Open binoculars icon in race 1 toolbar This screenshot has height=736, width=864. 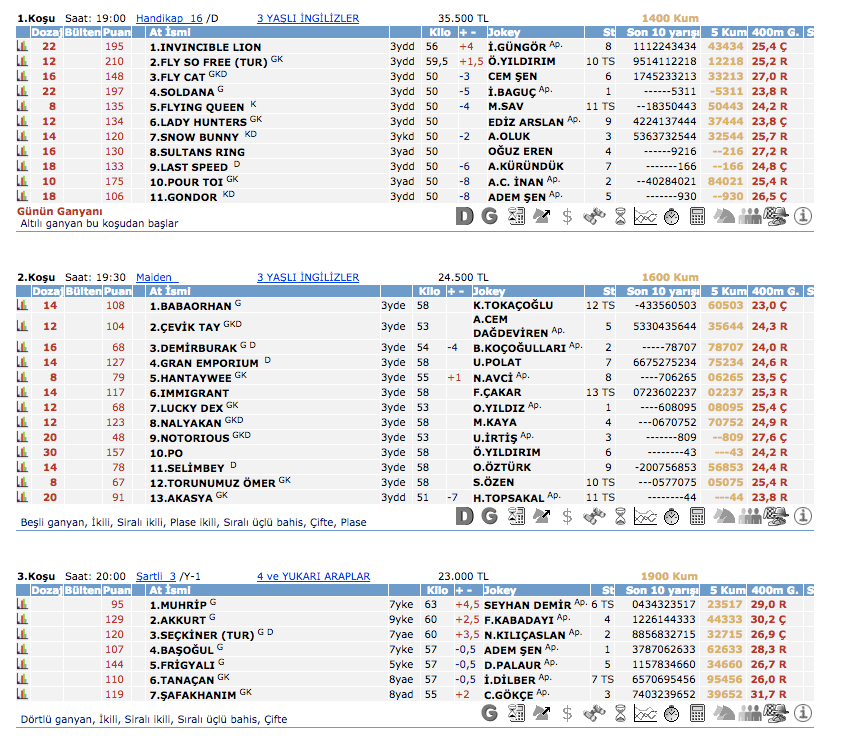(593, 215)
